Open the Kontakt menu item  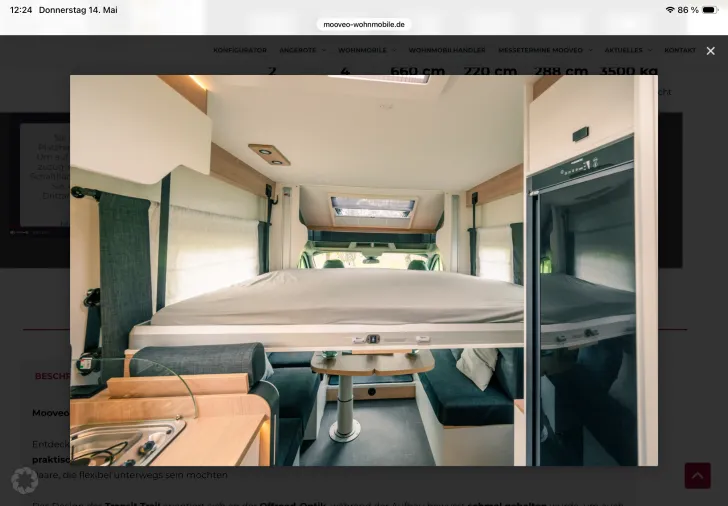point(680,50)
